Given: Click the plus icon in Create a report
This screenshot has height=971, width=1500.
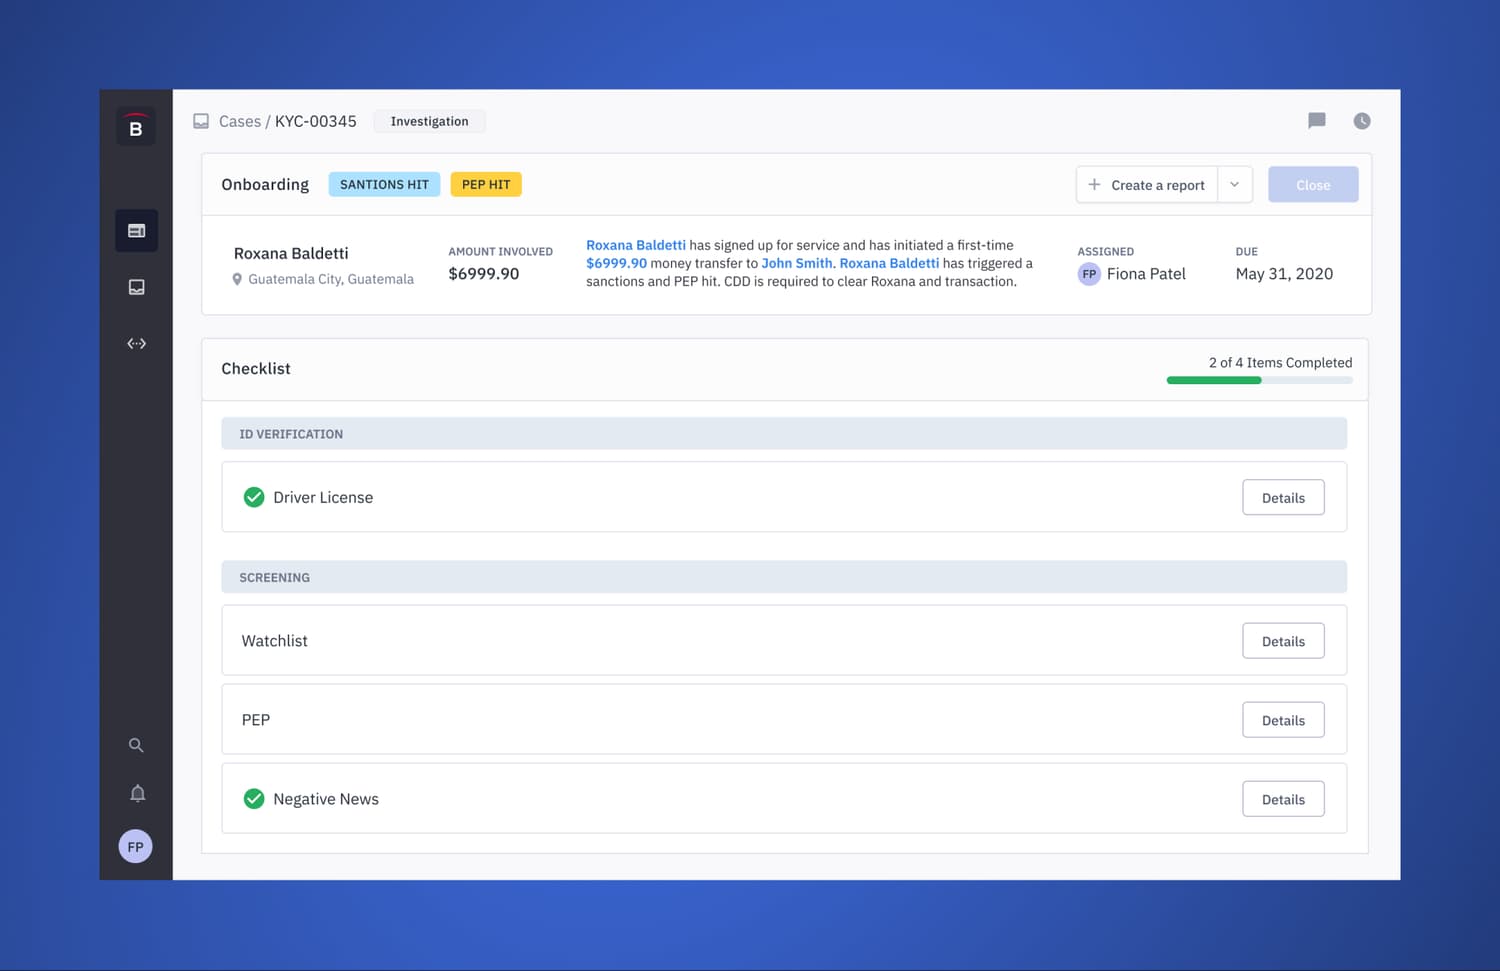Looking at the screenshot, I should [x=1094, y=185].
